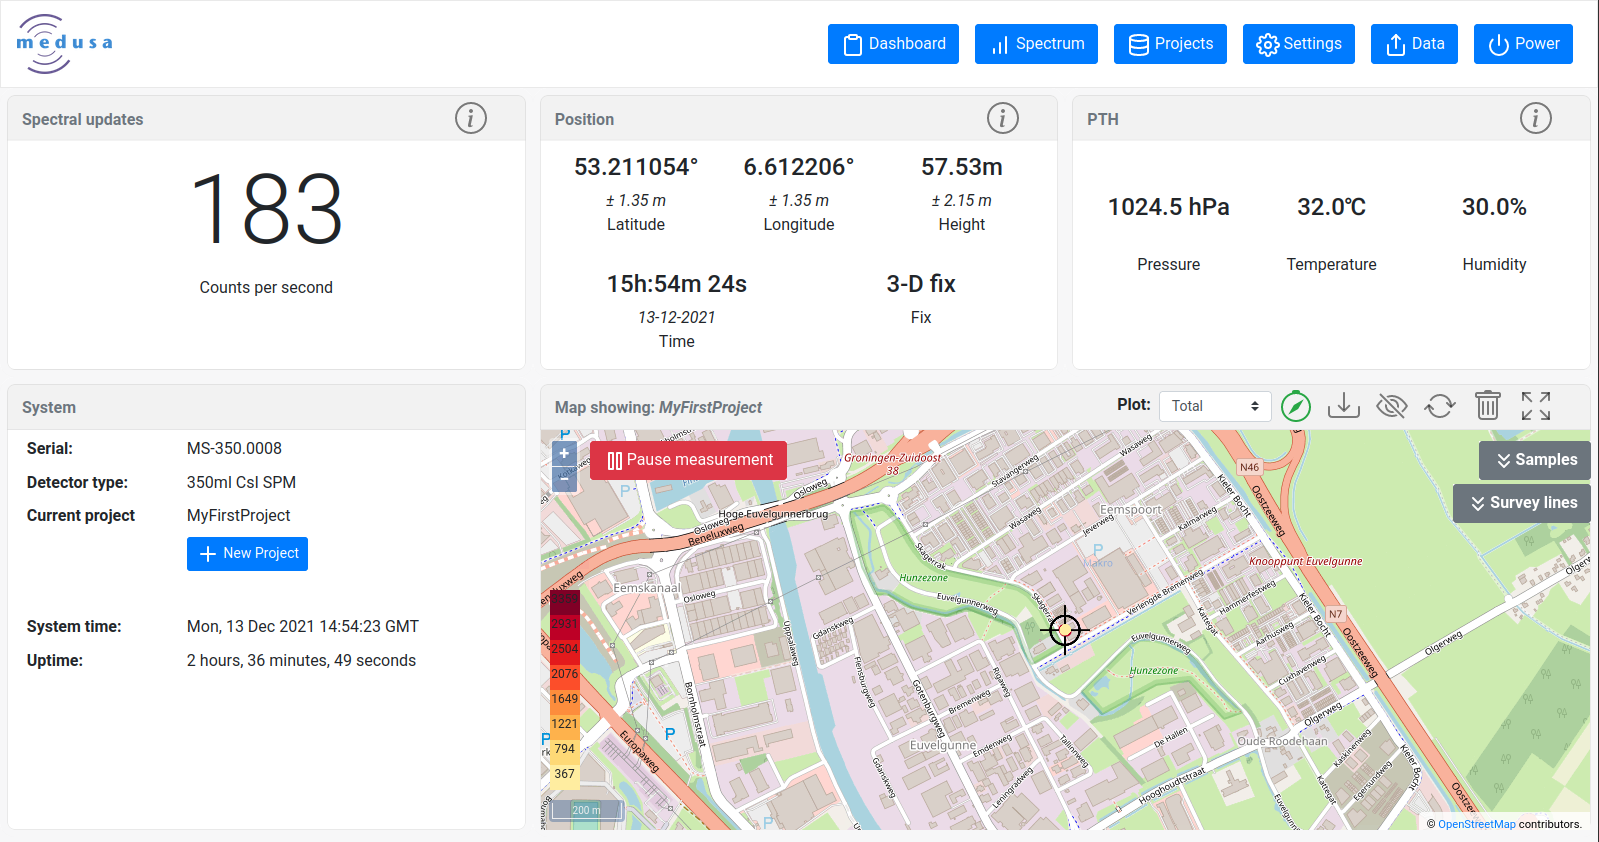Open the Spectrum page
The height and width of the screenshot is (842, 1599).
pos(1036,44)
